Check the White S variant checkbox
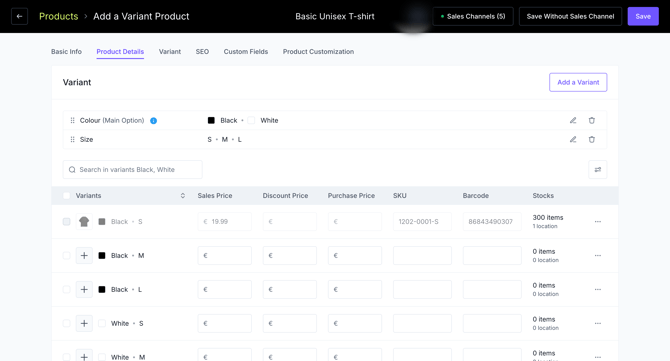 [x=66, y=323]
